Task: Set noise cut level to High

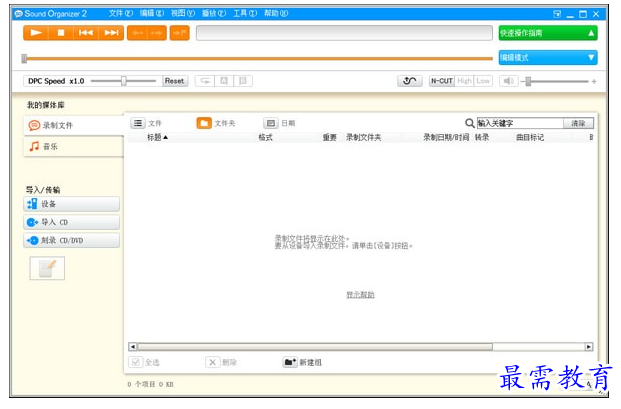Action: 465,81
